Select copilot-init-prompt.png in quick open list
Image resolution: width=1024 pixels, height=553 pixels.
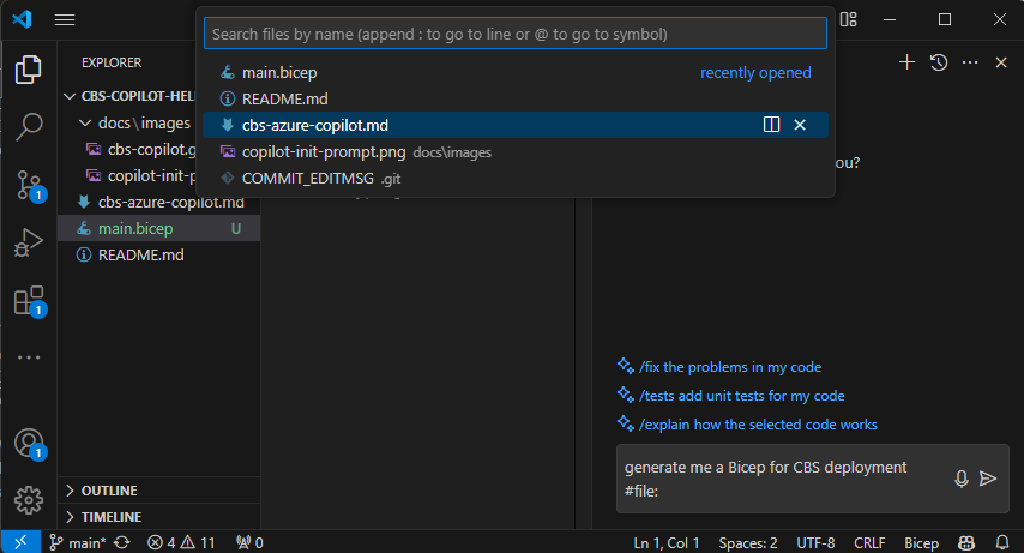click(516, 151)
